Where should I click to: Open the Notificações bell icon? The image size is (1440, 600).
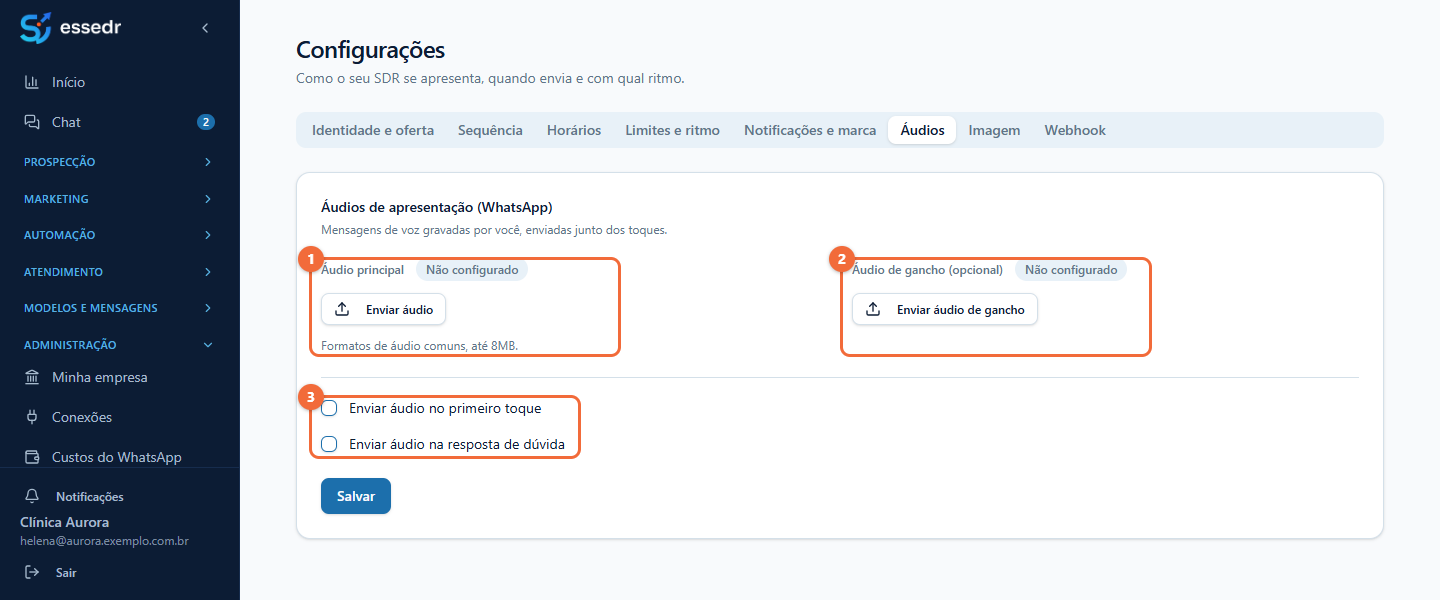[x=32, y=496]
